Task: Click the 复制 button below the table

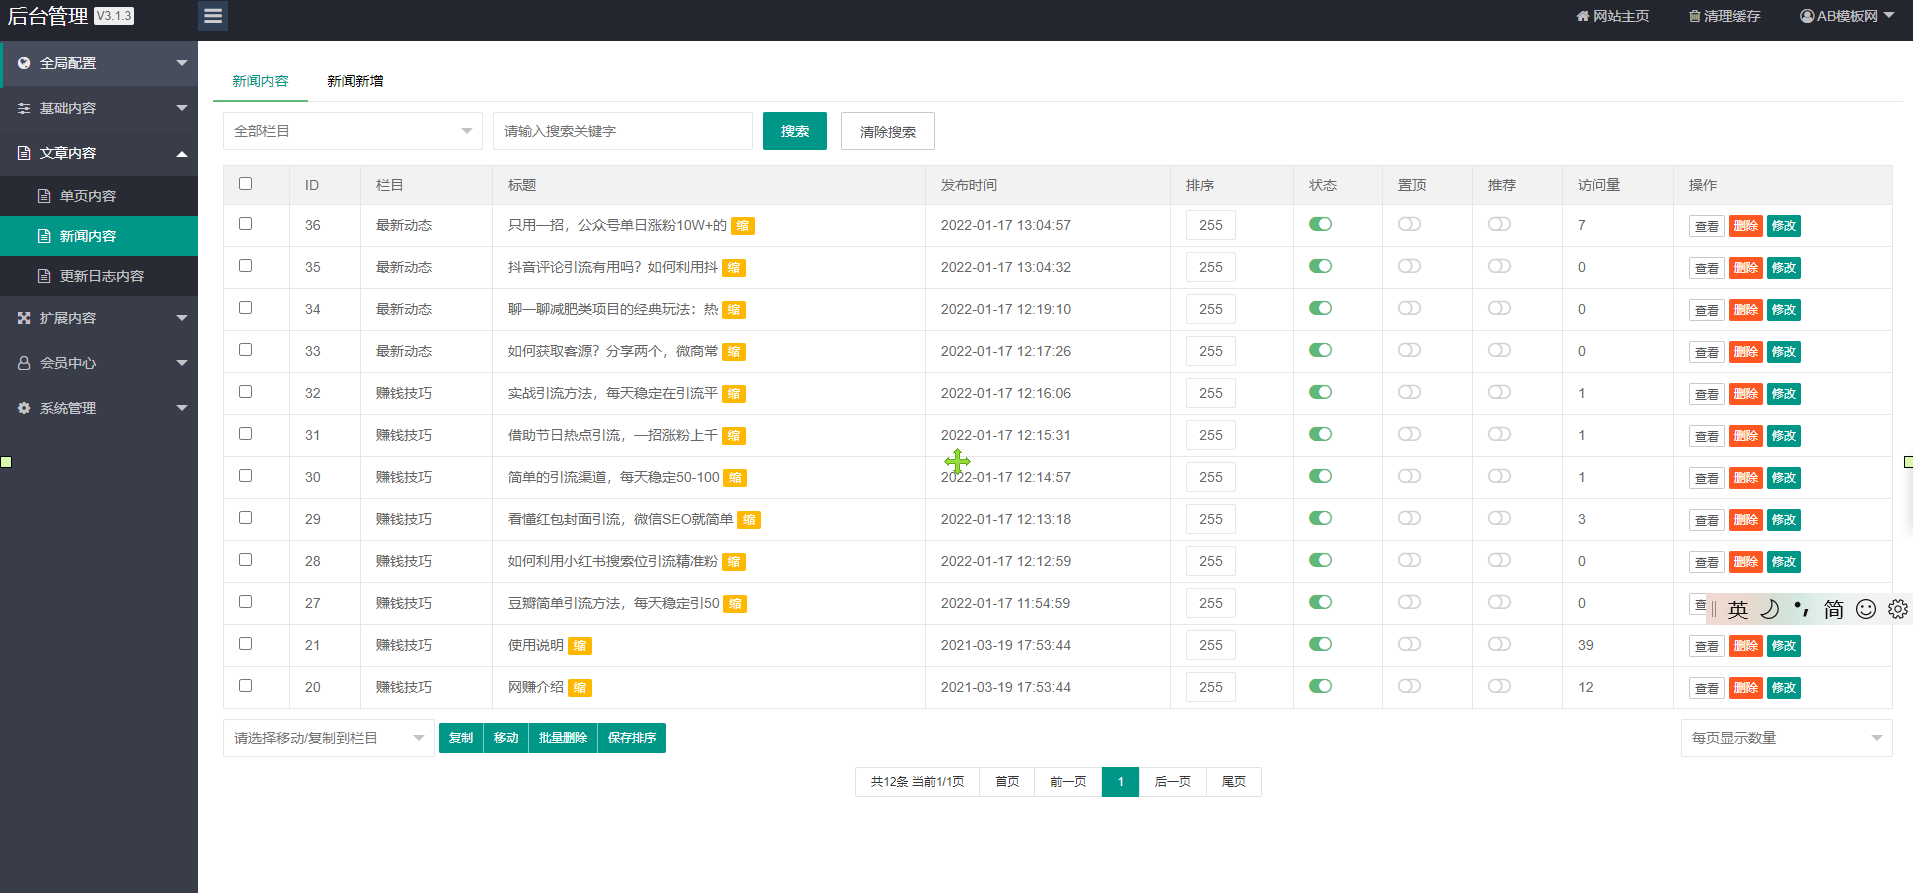Action: point(461,738)
